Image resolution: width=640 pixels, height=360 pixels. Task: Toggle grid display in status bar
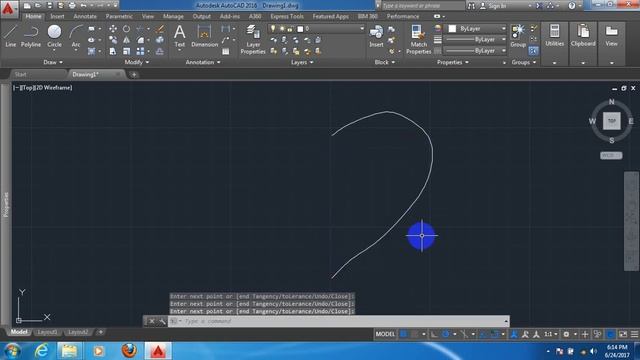[404, 334]
